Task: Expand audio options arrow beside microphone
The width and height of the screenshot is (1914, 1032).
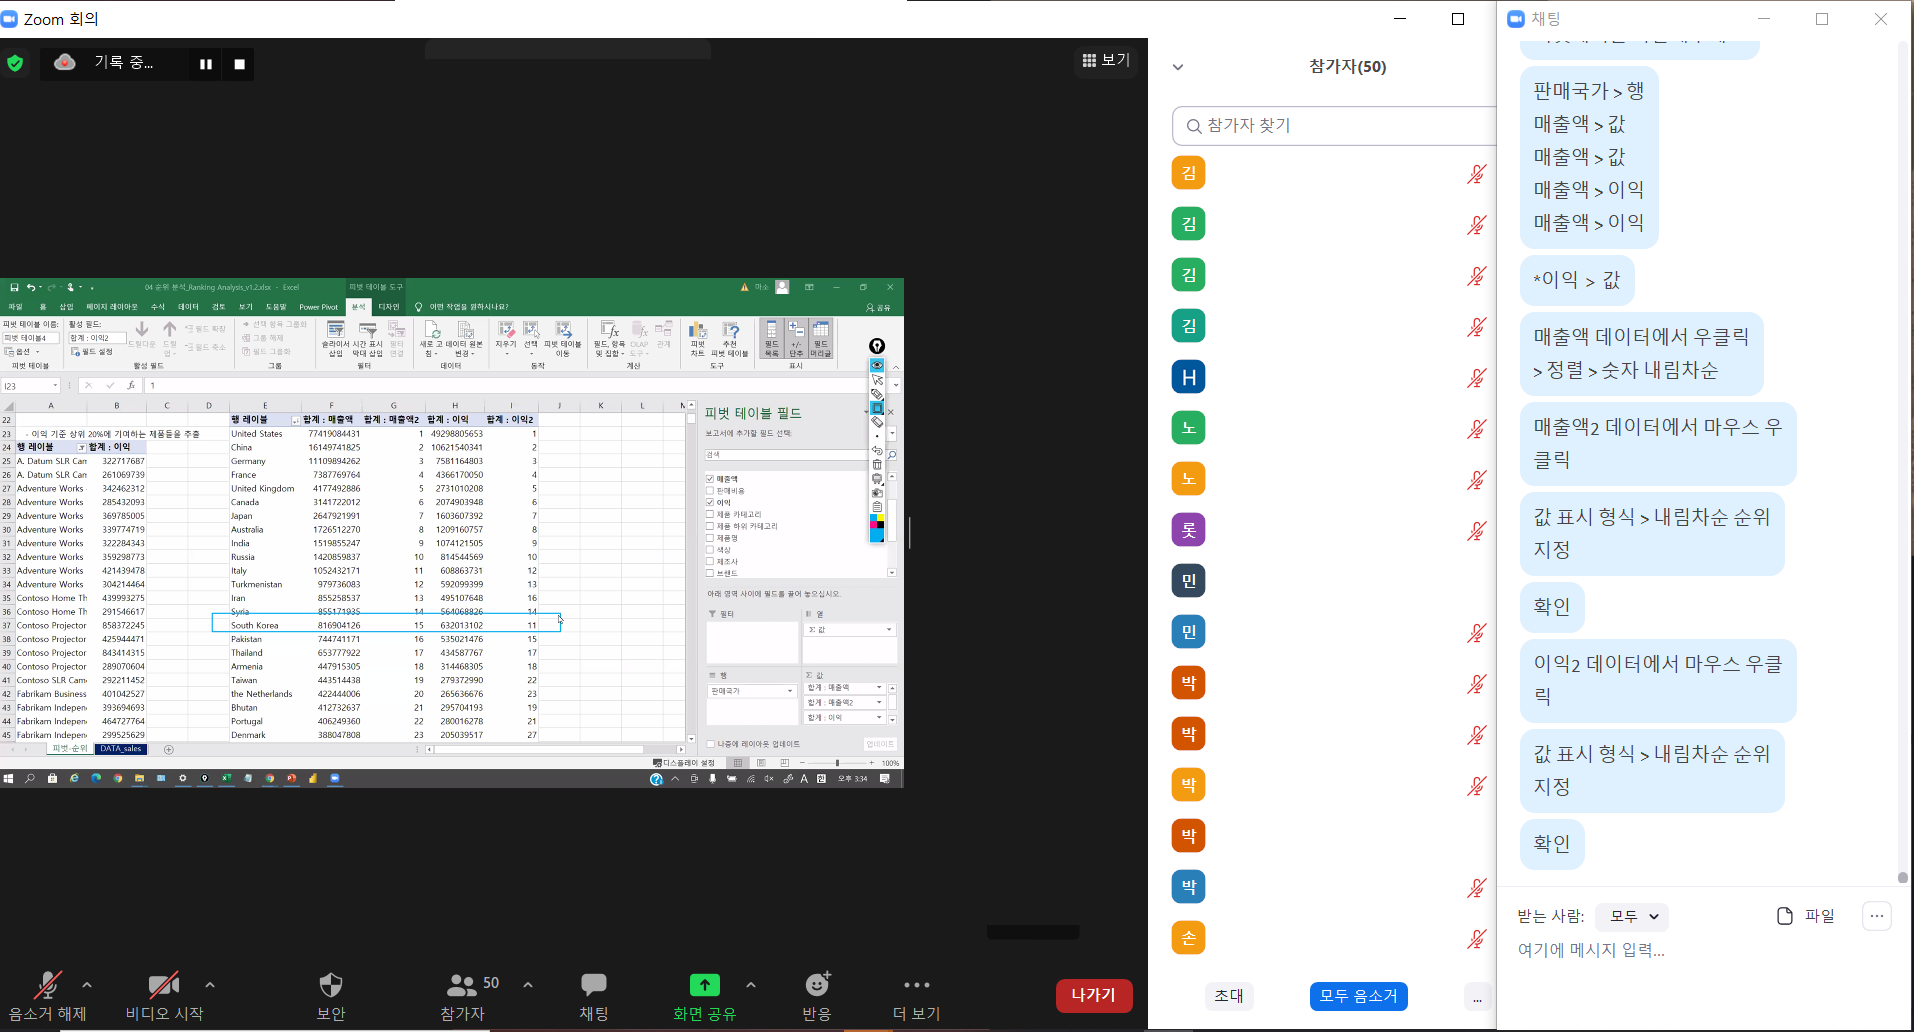Action: 87,985
